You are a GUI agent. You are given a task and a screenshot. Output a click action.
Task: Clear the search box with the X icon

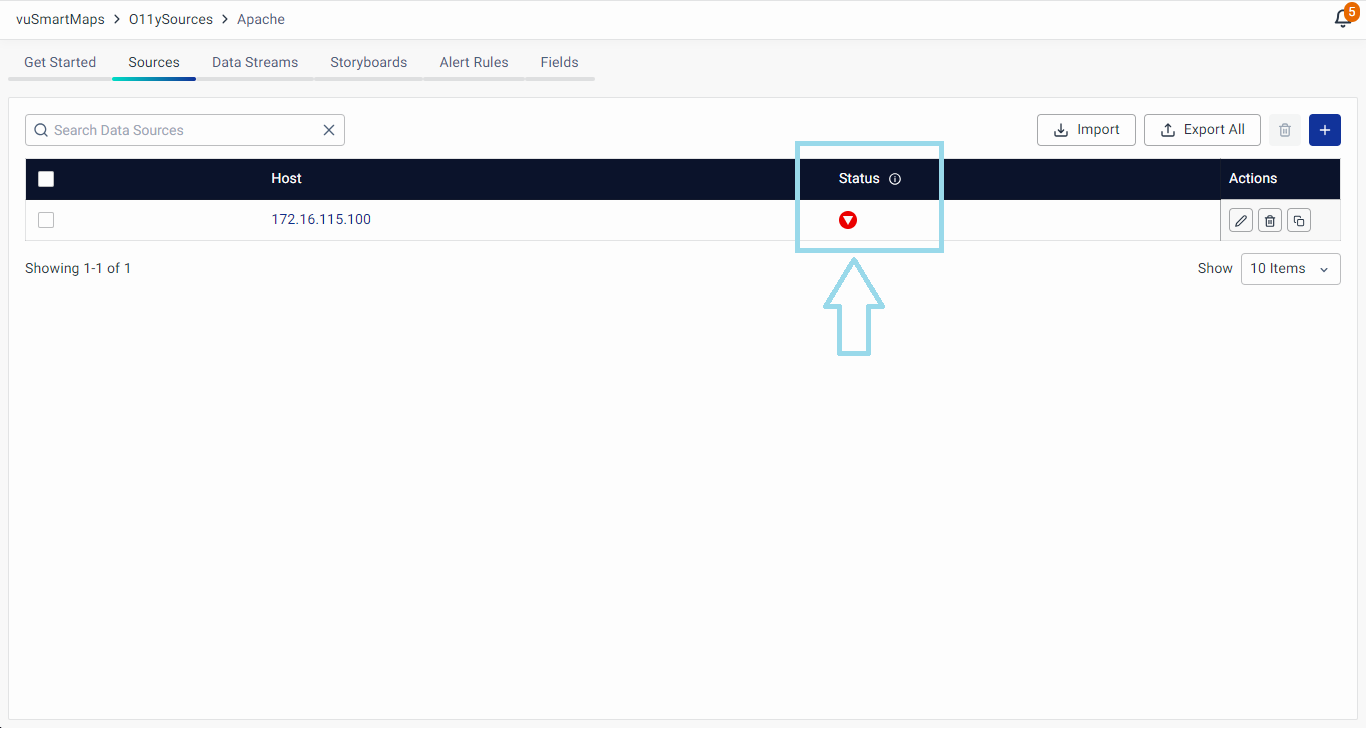pos(328,130)
